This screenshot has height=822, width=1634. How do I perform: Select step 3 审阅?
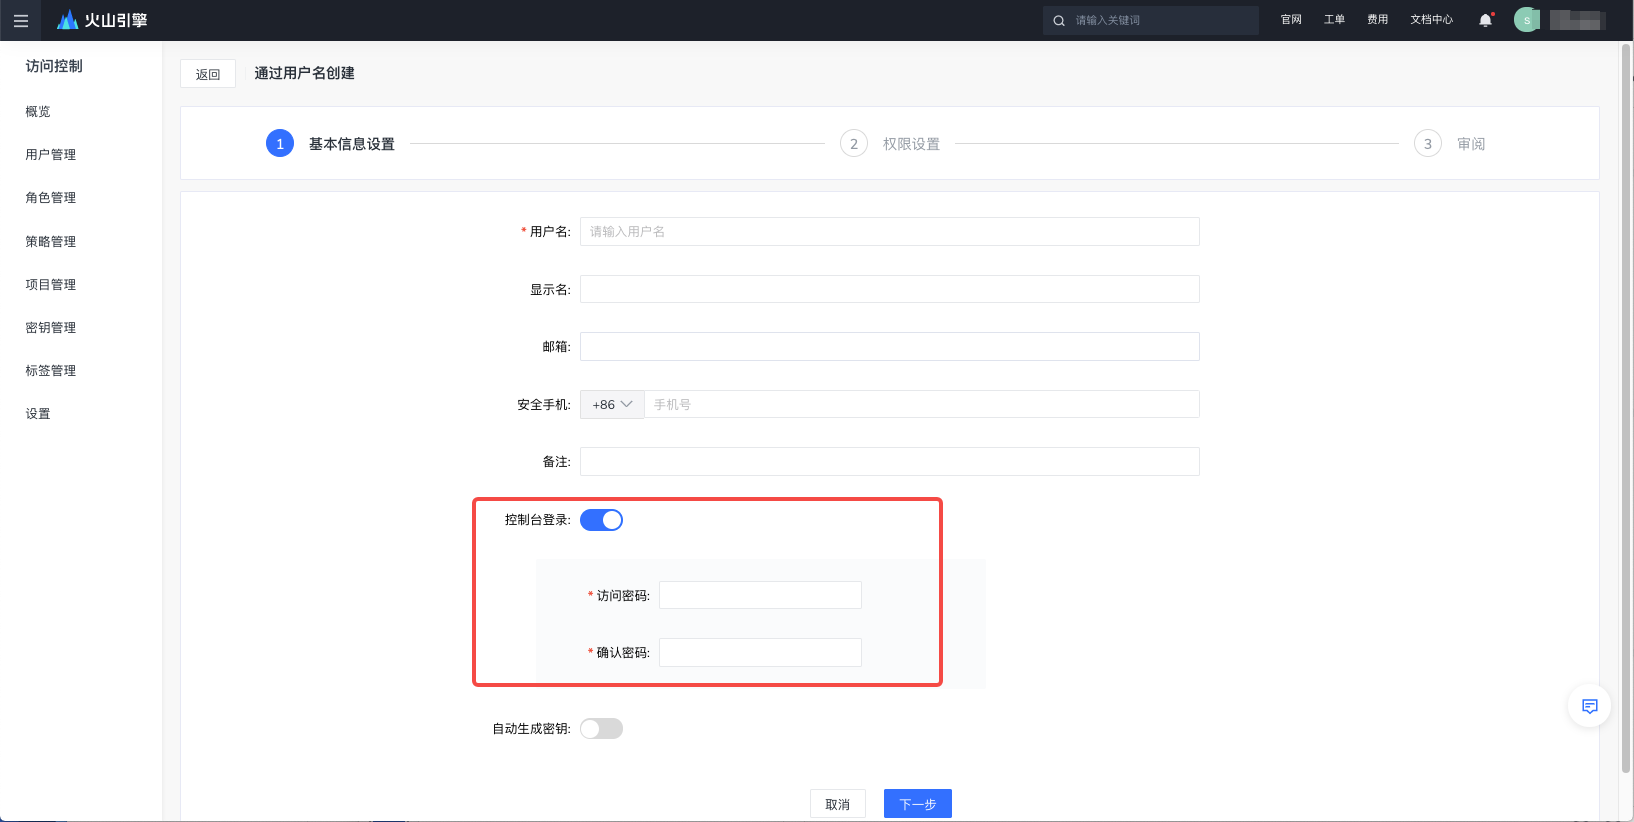point(1450,144)
